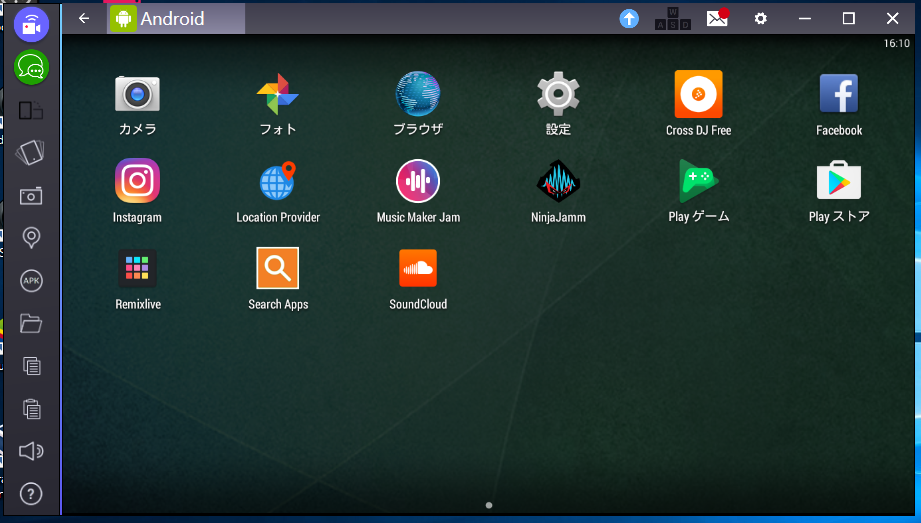Open the 設定 settings app
Screen dimensions: 921x523
pyautogui.click(x=558, y=94)
